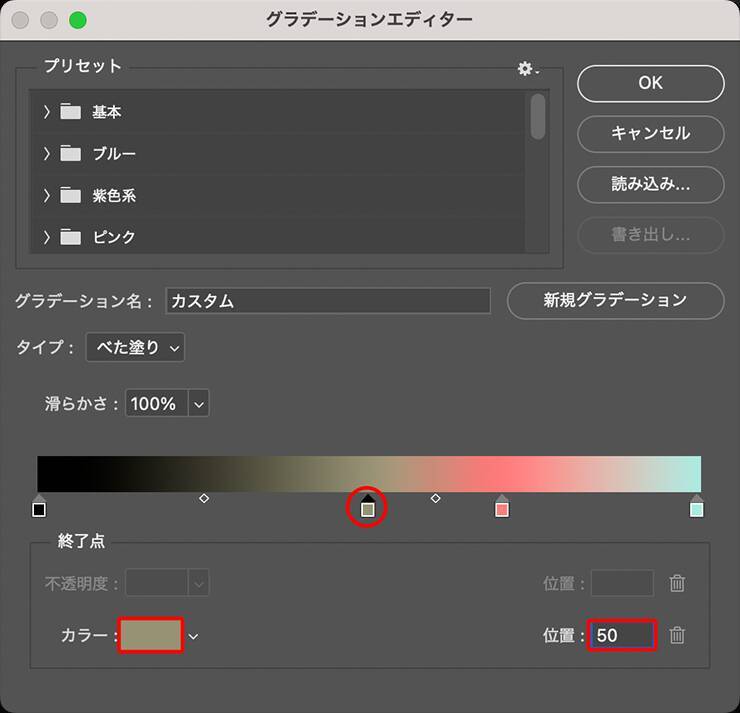Image resolution: width=740 pixels, height=713 pixels.
Task: Expand the ブルー preset folder chevron
Action: coord(46,153)
